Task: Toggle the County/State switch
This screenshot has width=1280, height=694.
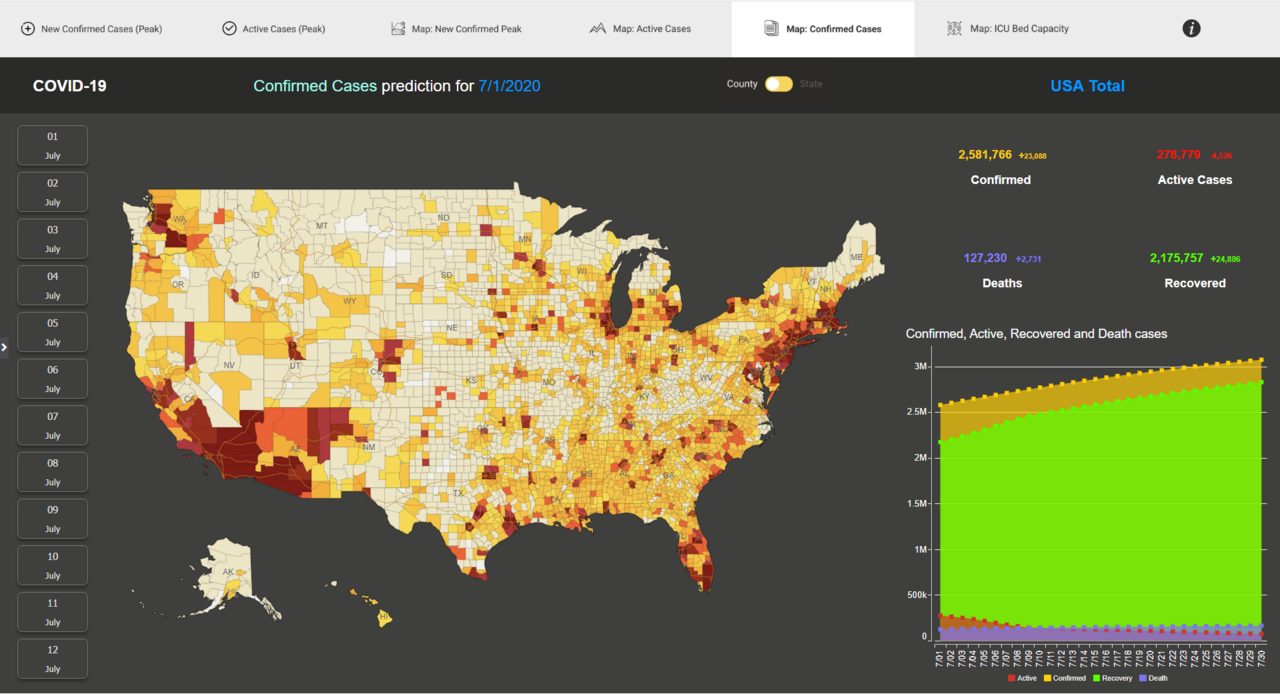Action: point(779,84)
